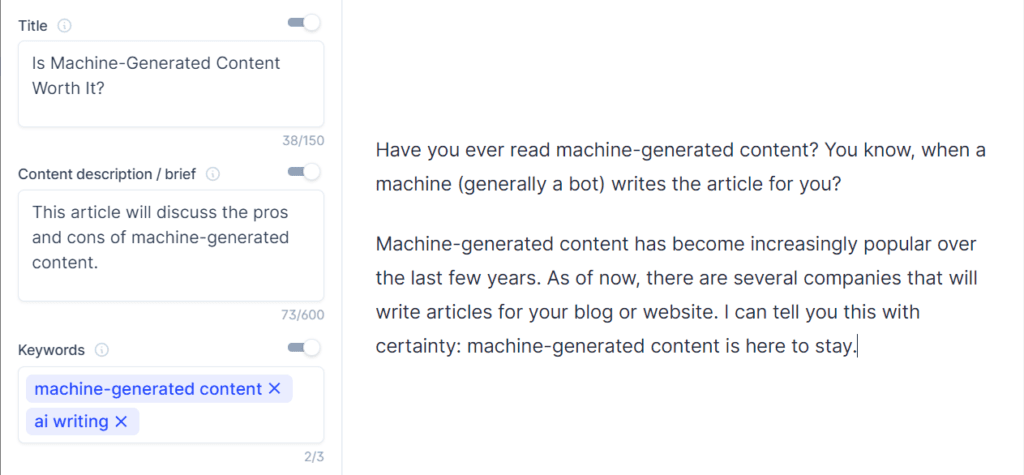
Task: Click the info icon beside Title
Action: 64,26
